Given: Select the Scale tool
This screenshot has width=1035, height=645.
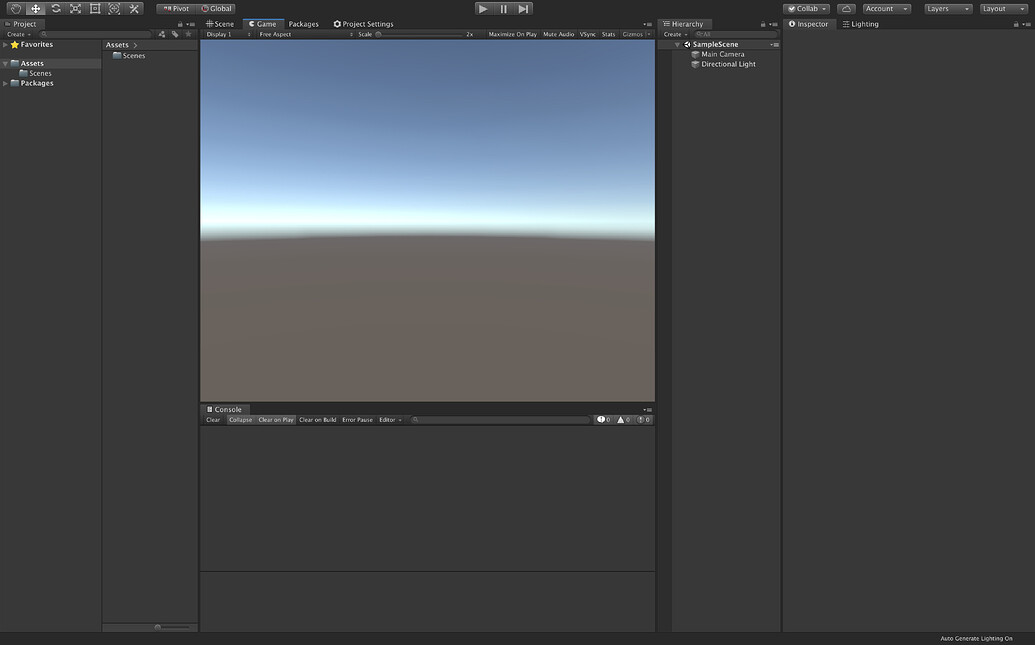Looking at the screenshot, I should tap(75, 8).
